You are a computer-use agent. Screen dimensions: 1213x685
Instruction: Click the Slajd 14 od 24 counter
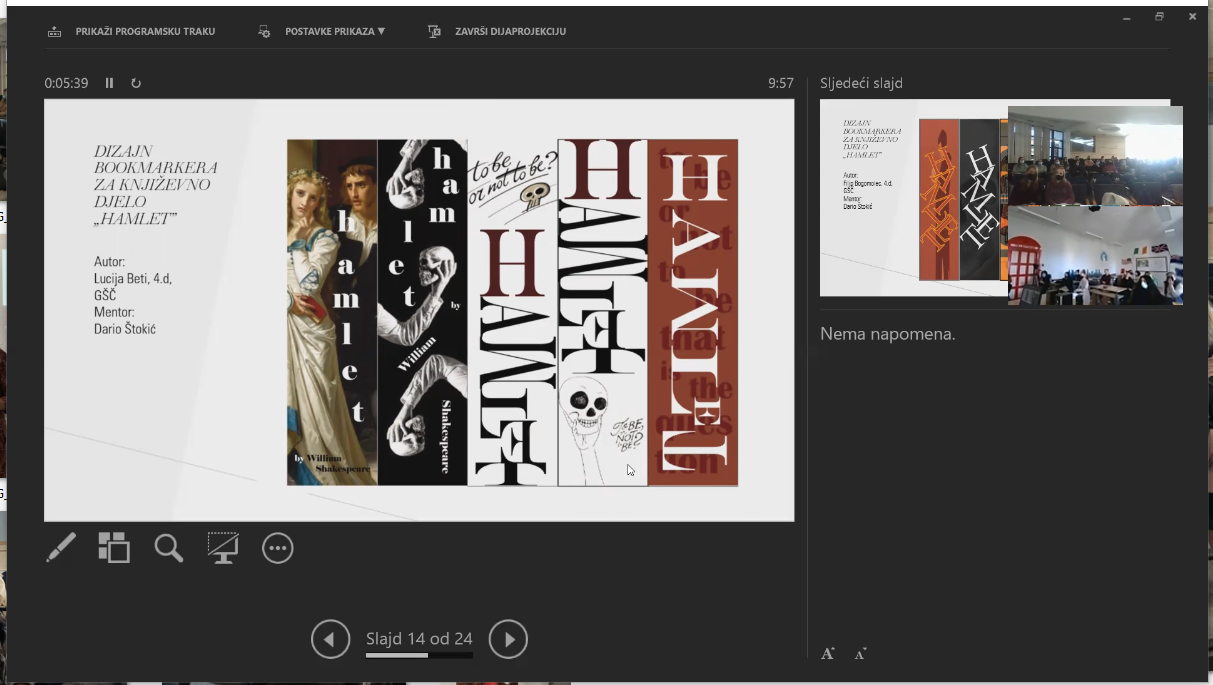tap(419, 639)
